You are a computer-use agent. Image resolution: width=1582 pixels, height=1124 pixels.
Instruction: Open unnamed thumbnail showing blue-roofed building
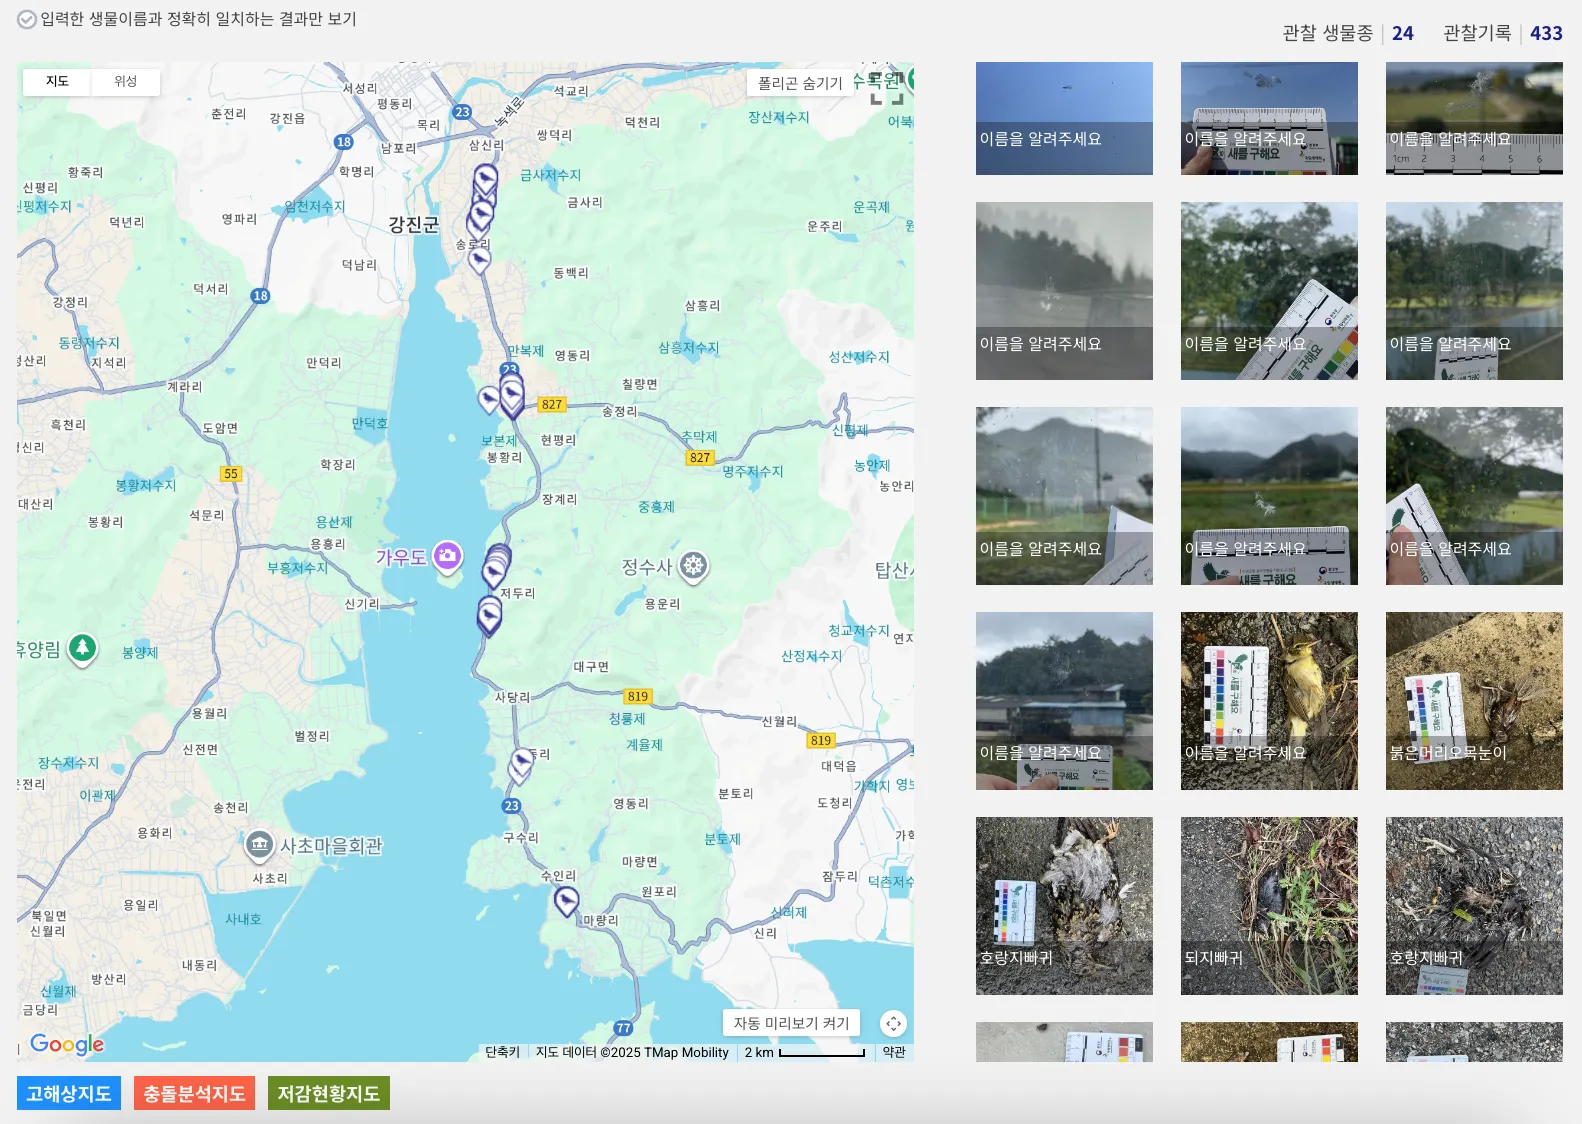click(x=1064, y=701)
